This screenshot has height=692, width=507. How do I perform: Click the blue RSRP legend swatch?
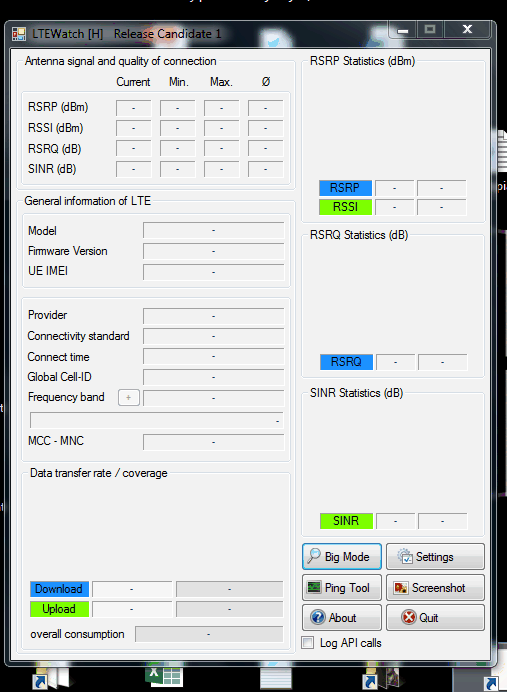pyautogui.click(x=346, y=188)
